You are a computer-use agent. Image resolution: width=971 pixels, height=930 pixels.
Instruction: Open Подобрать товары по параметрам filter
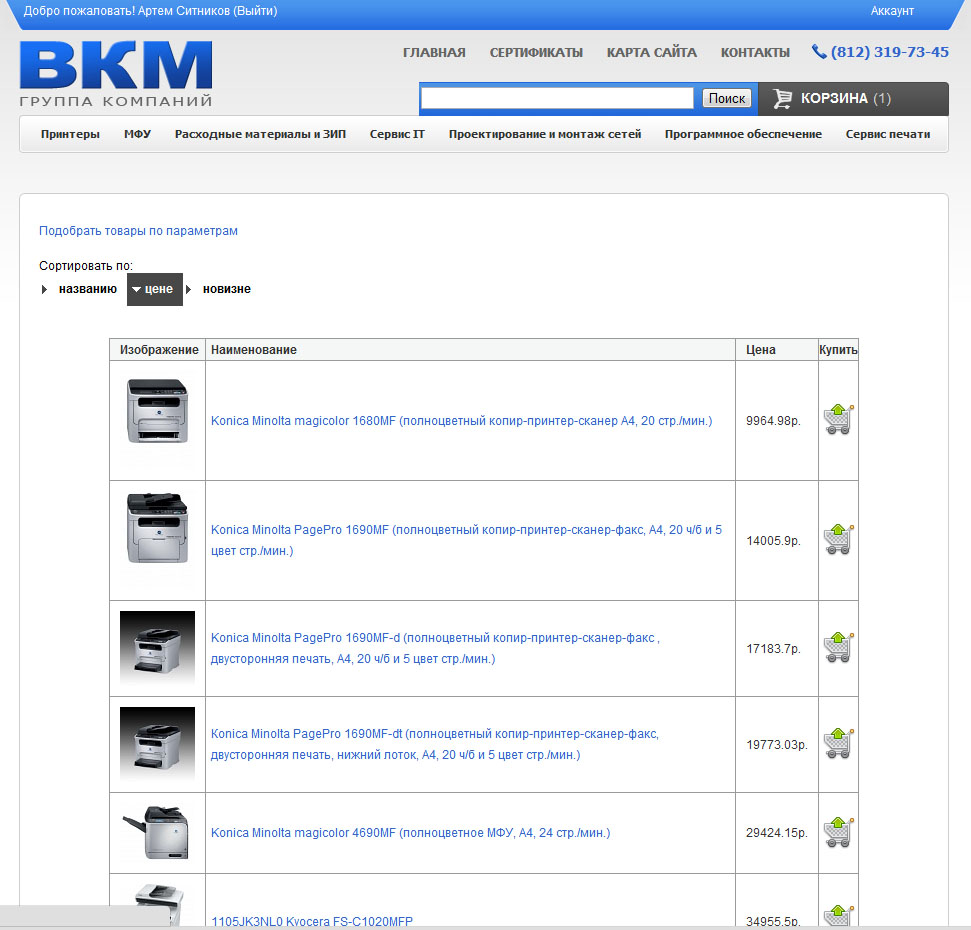[138, 231]
